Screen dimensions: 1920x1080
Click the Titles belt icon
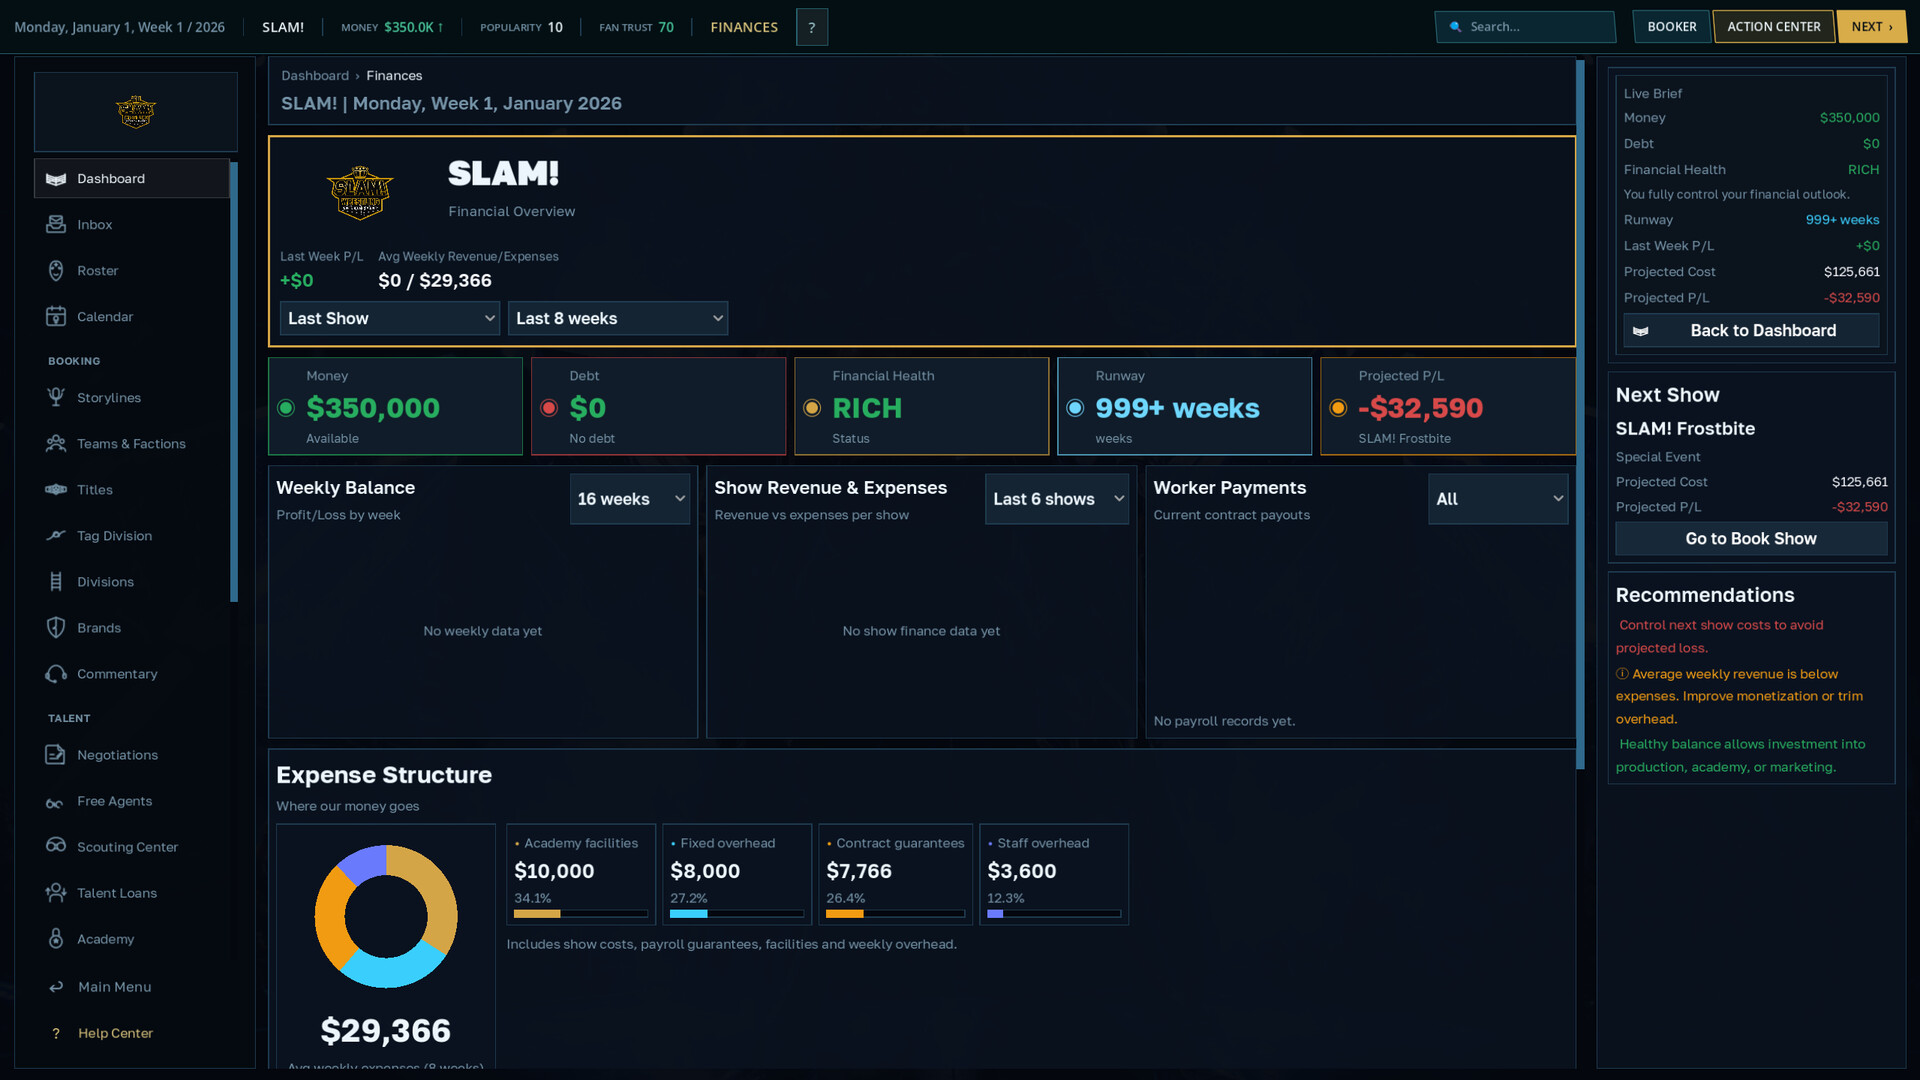56,489
